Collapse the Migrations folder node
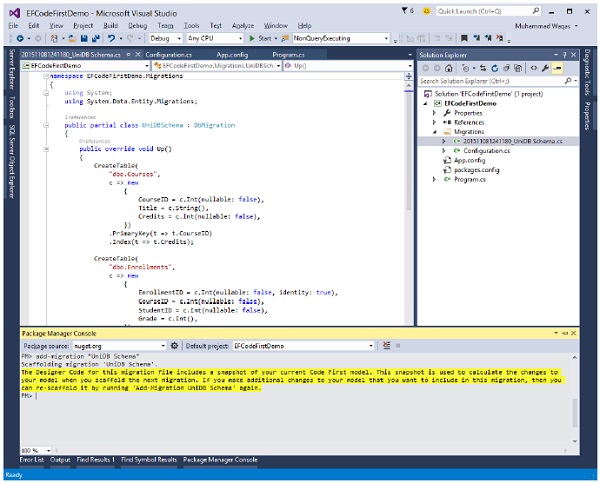This screenshot has height=483, width=600. pyautogui.click(x=435, y=131)
